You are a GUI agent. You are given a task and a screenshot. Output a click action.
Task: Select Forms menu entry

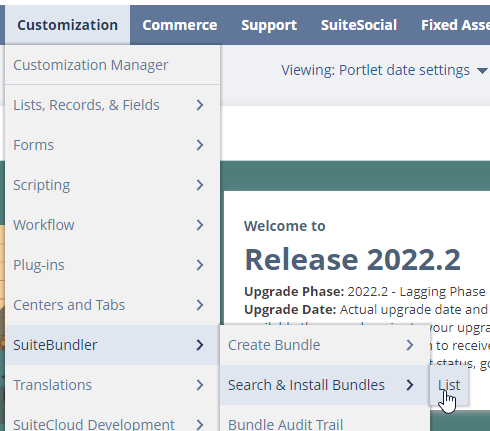pyautogui.click(x=112, y=145)
